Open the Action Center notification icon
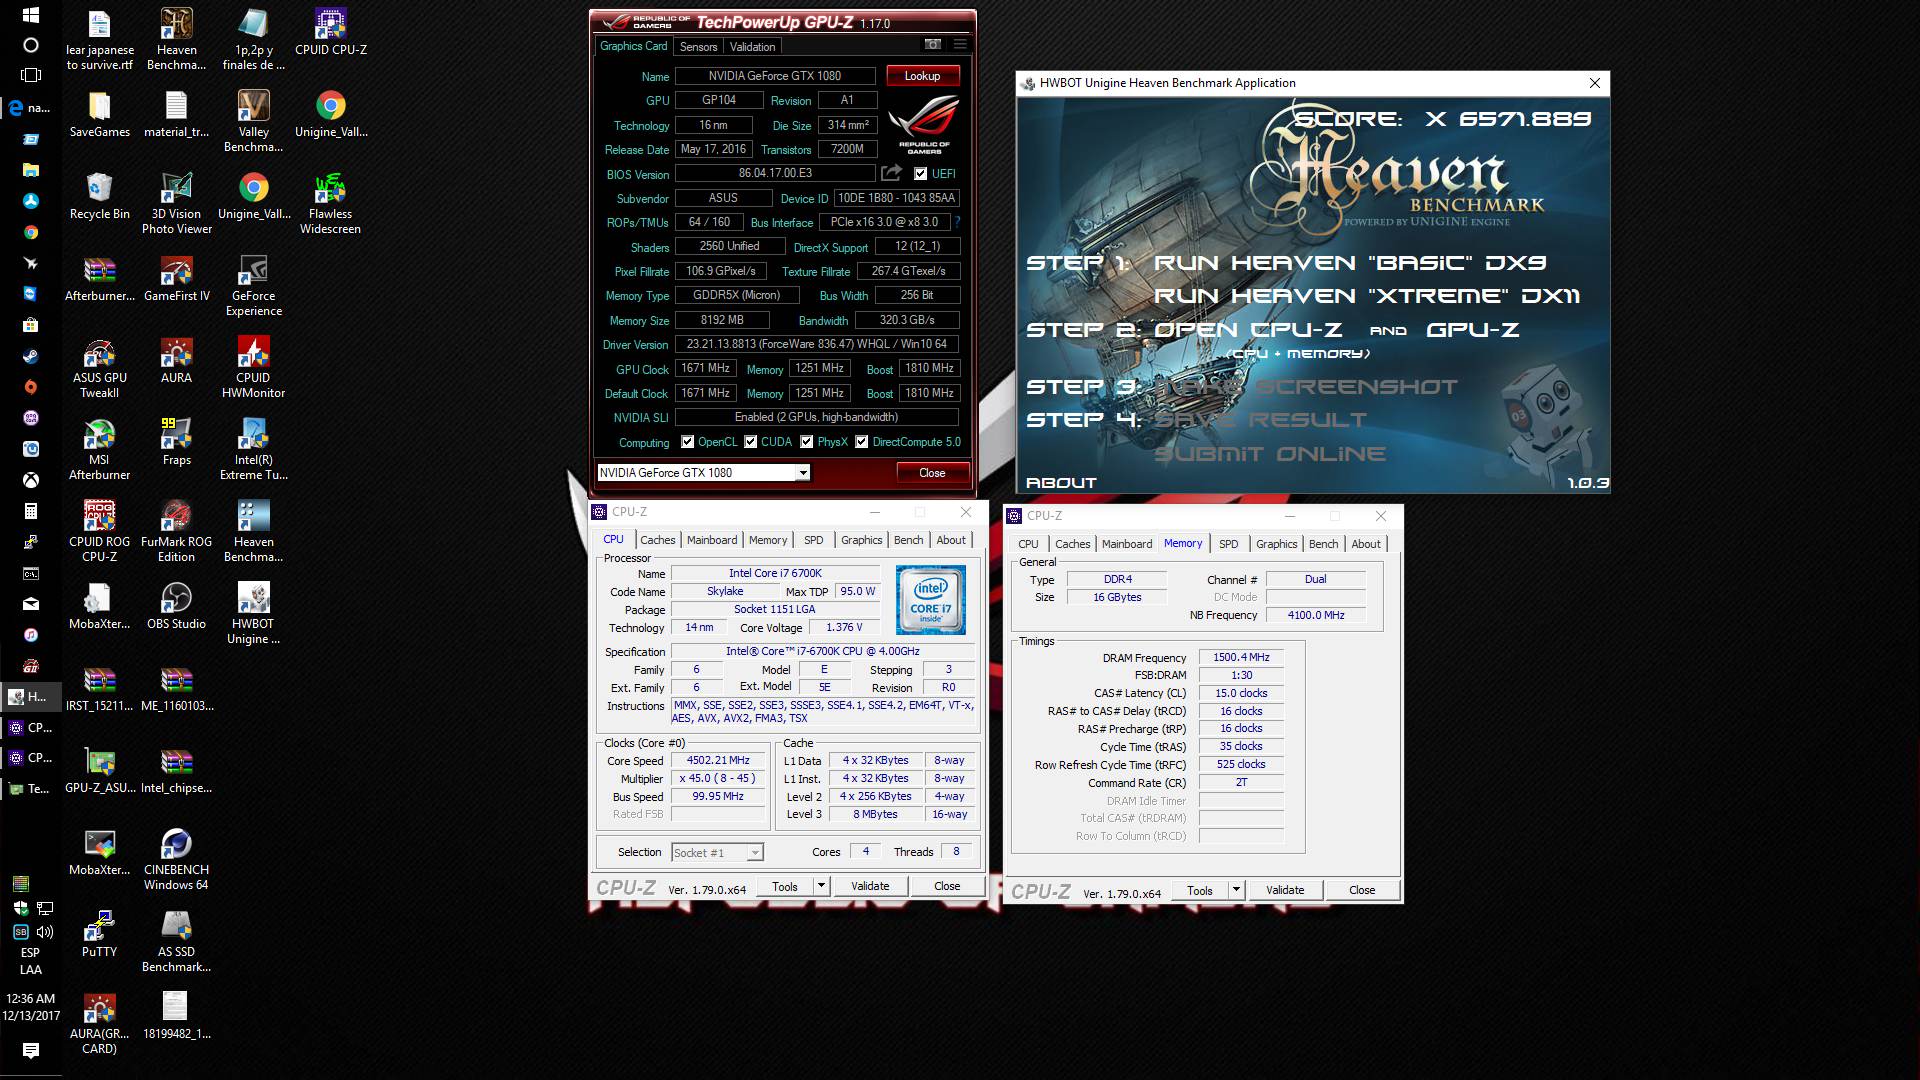 pos(31,1050)
